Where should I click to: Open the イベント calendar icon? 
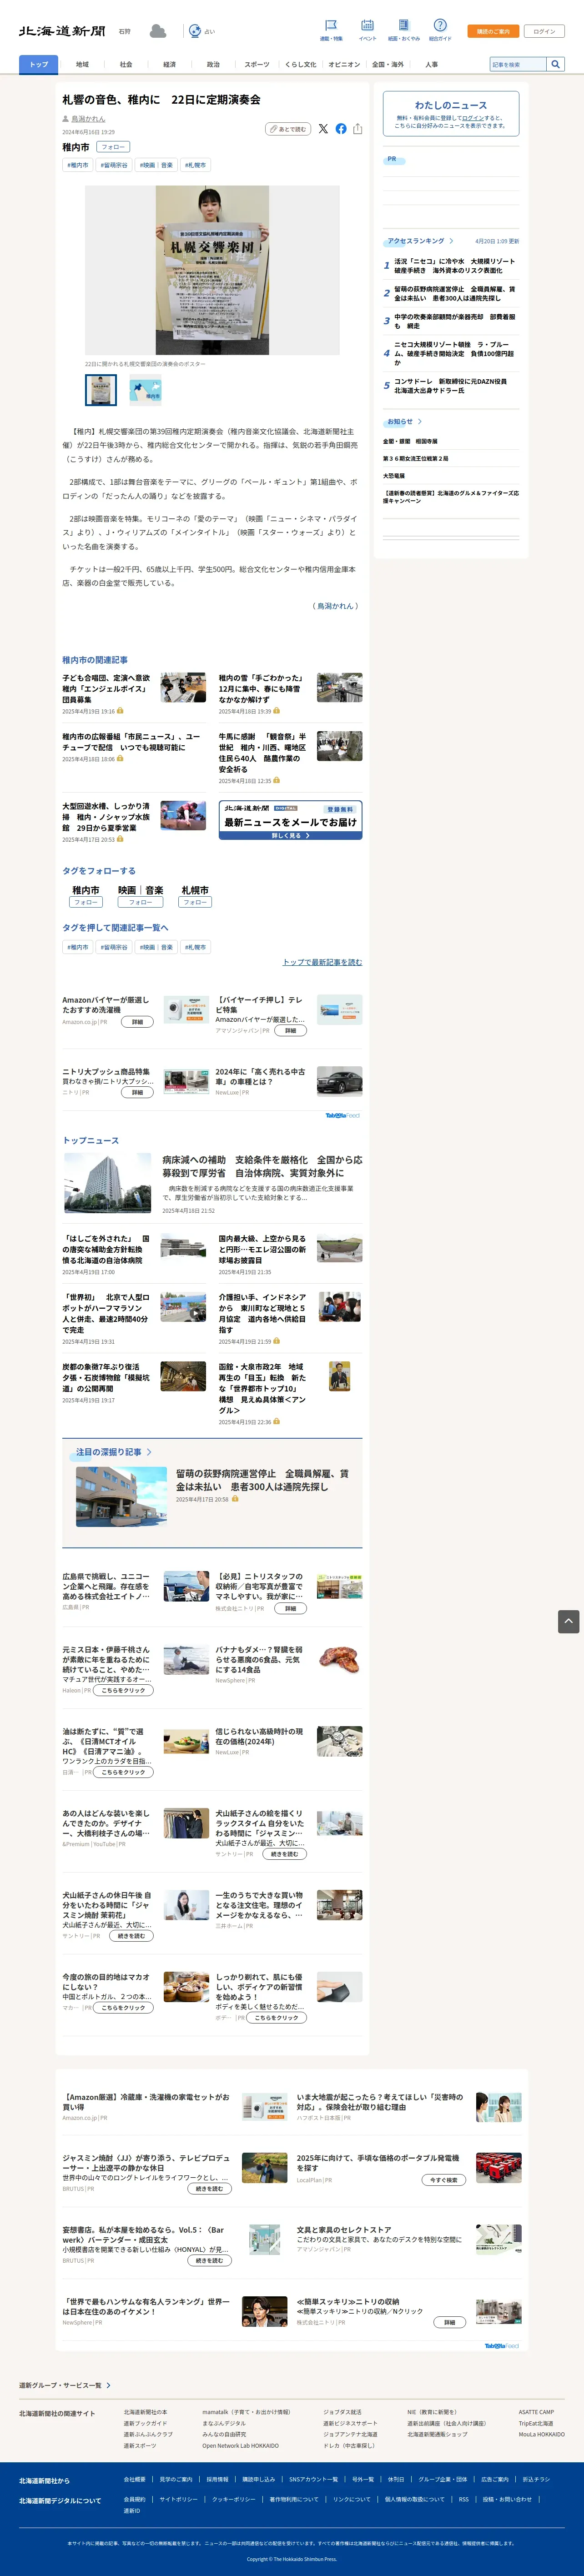point(367,25)
